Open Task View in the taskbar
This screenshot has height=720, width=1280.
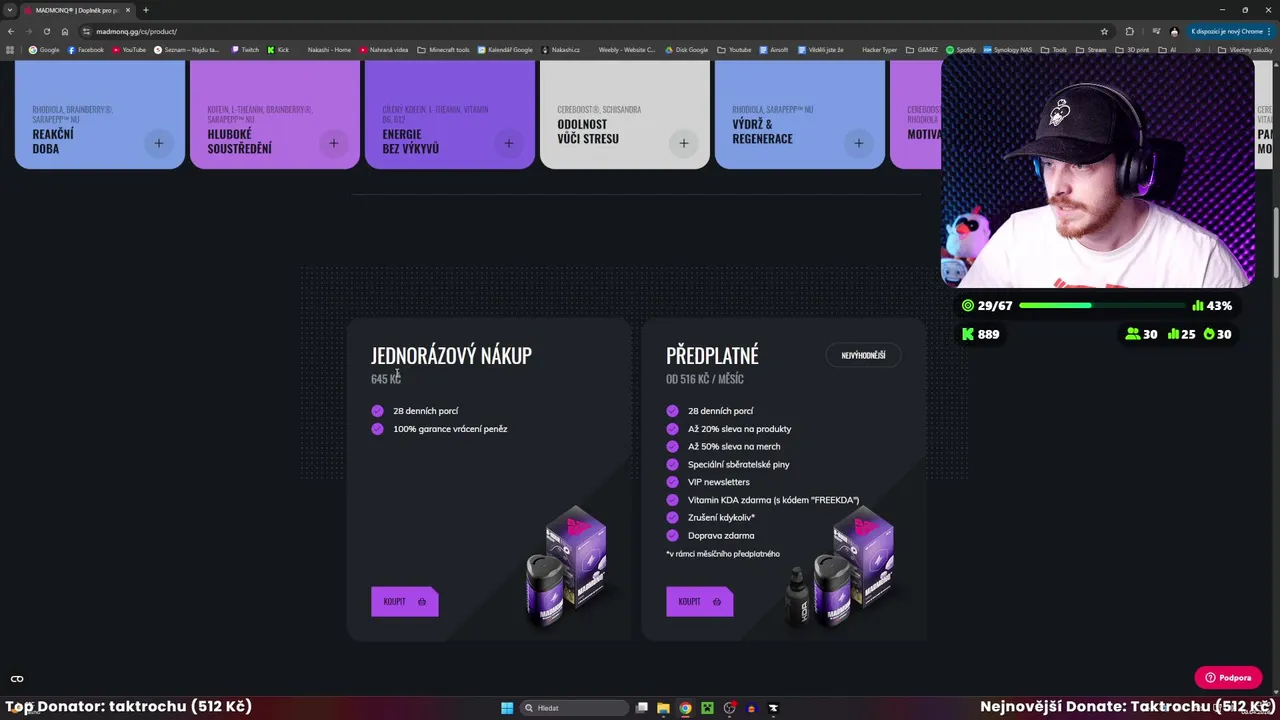pyautogui.click(x=642, y=708)
